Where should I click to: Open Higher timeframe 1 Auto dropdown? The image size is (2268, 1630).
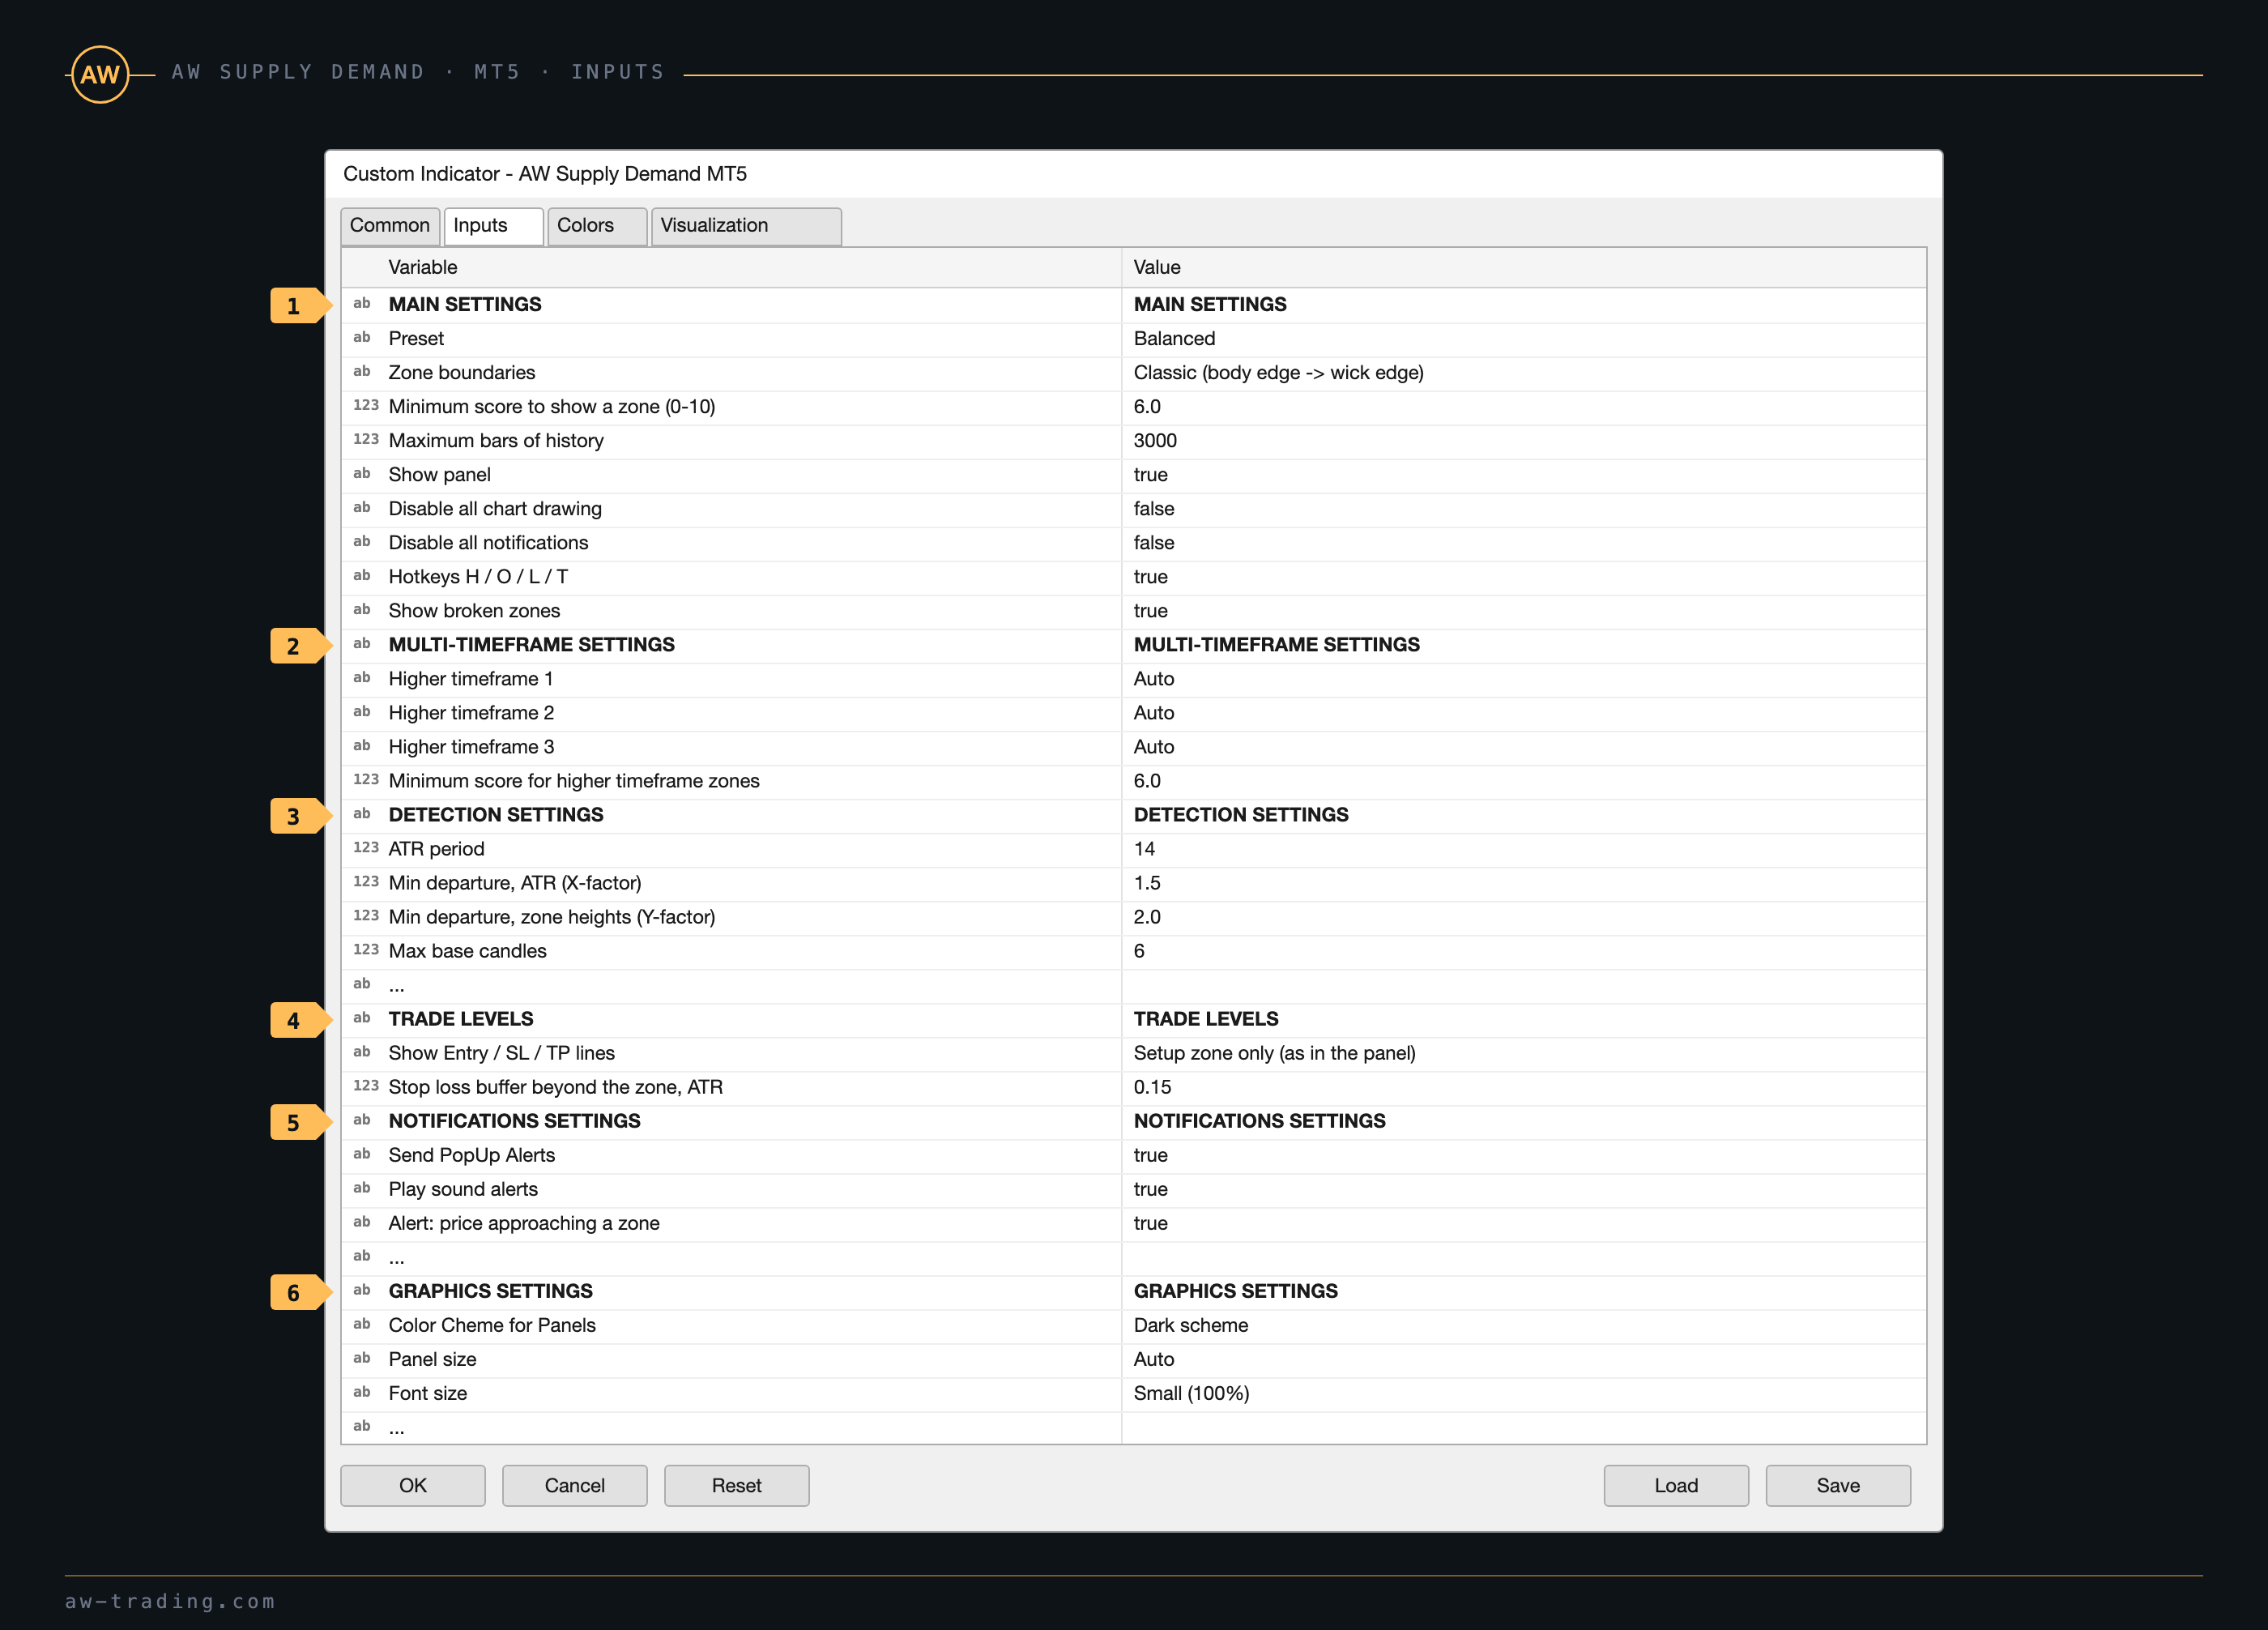[x=1523, y=679]
